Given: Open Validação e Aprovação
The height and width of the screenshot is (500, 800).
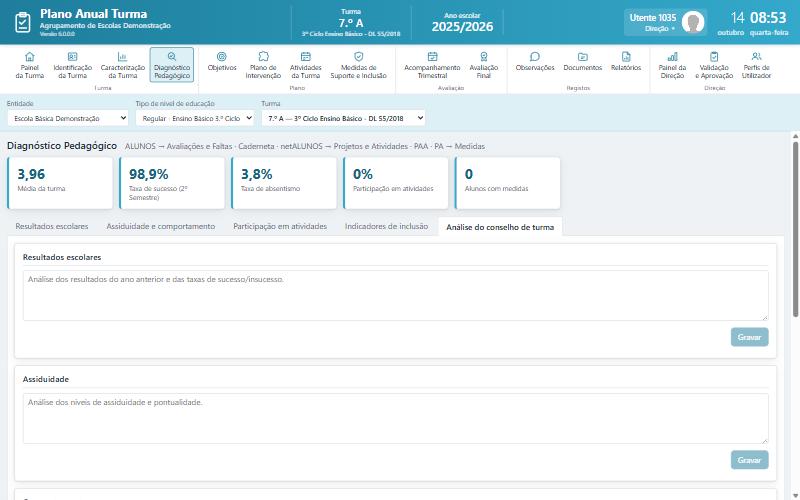Looking at the screenshot, I should point(714,65).
